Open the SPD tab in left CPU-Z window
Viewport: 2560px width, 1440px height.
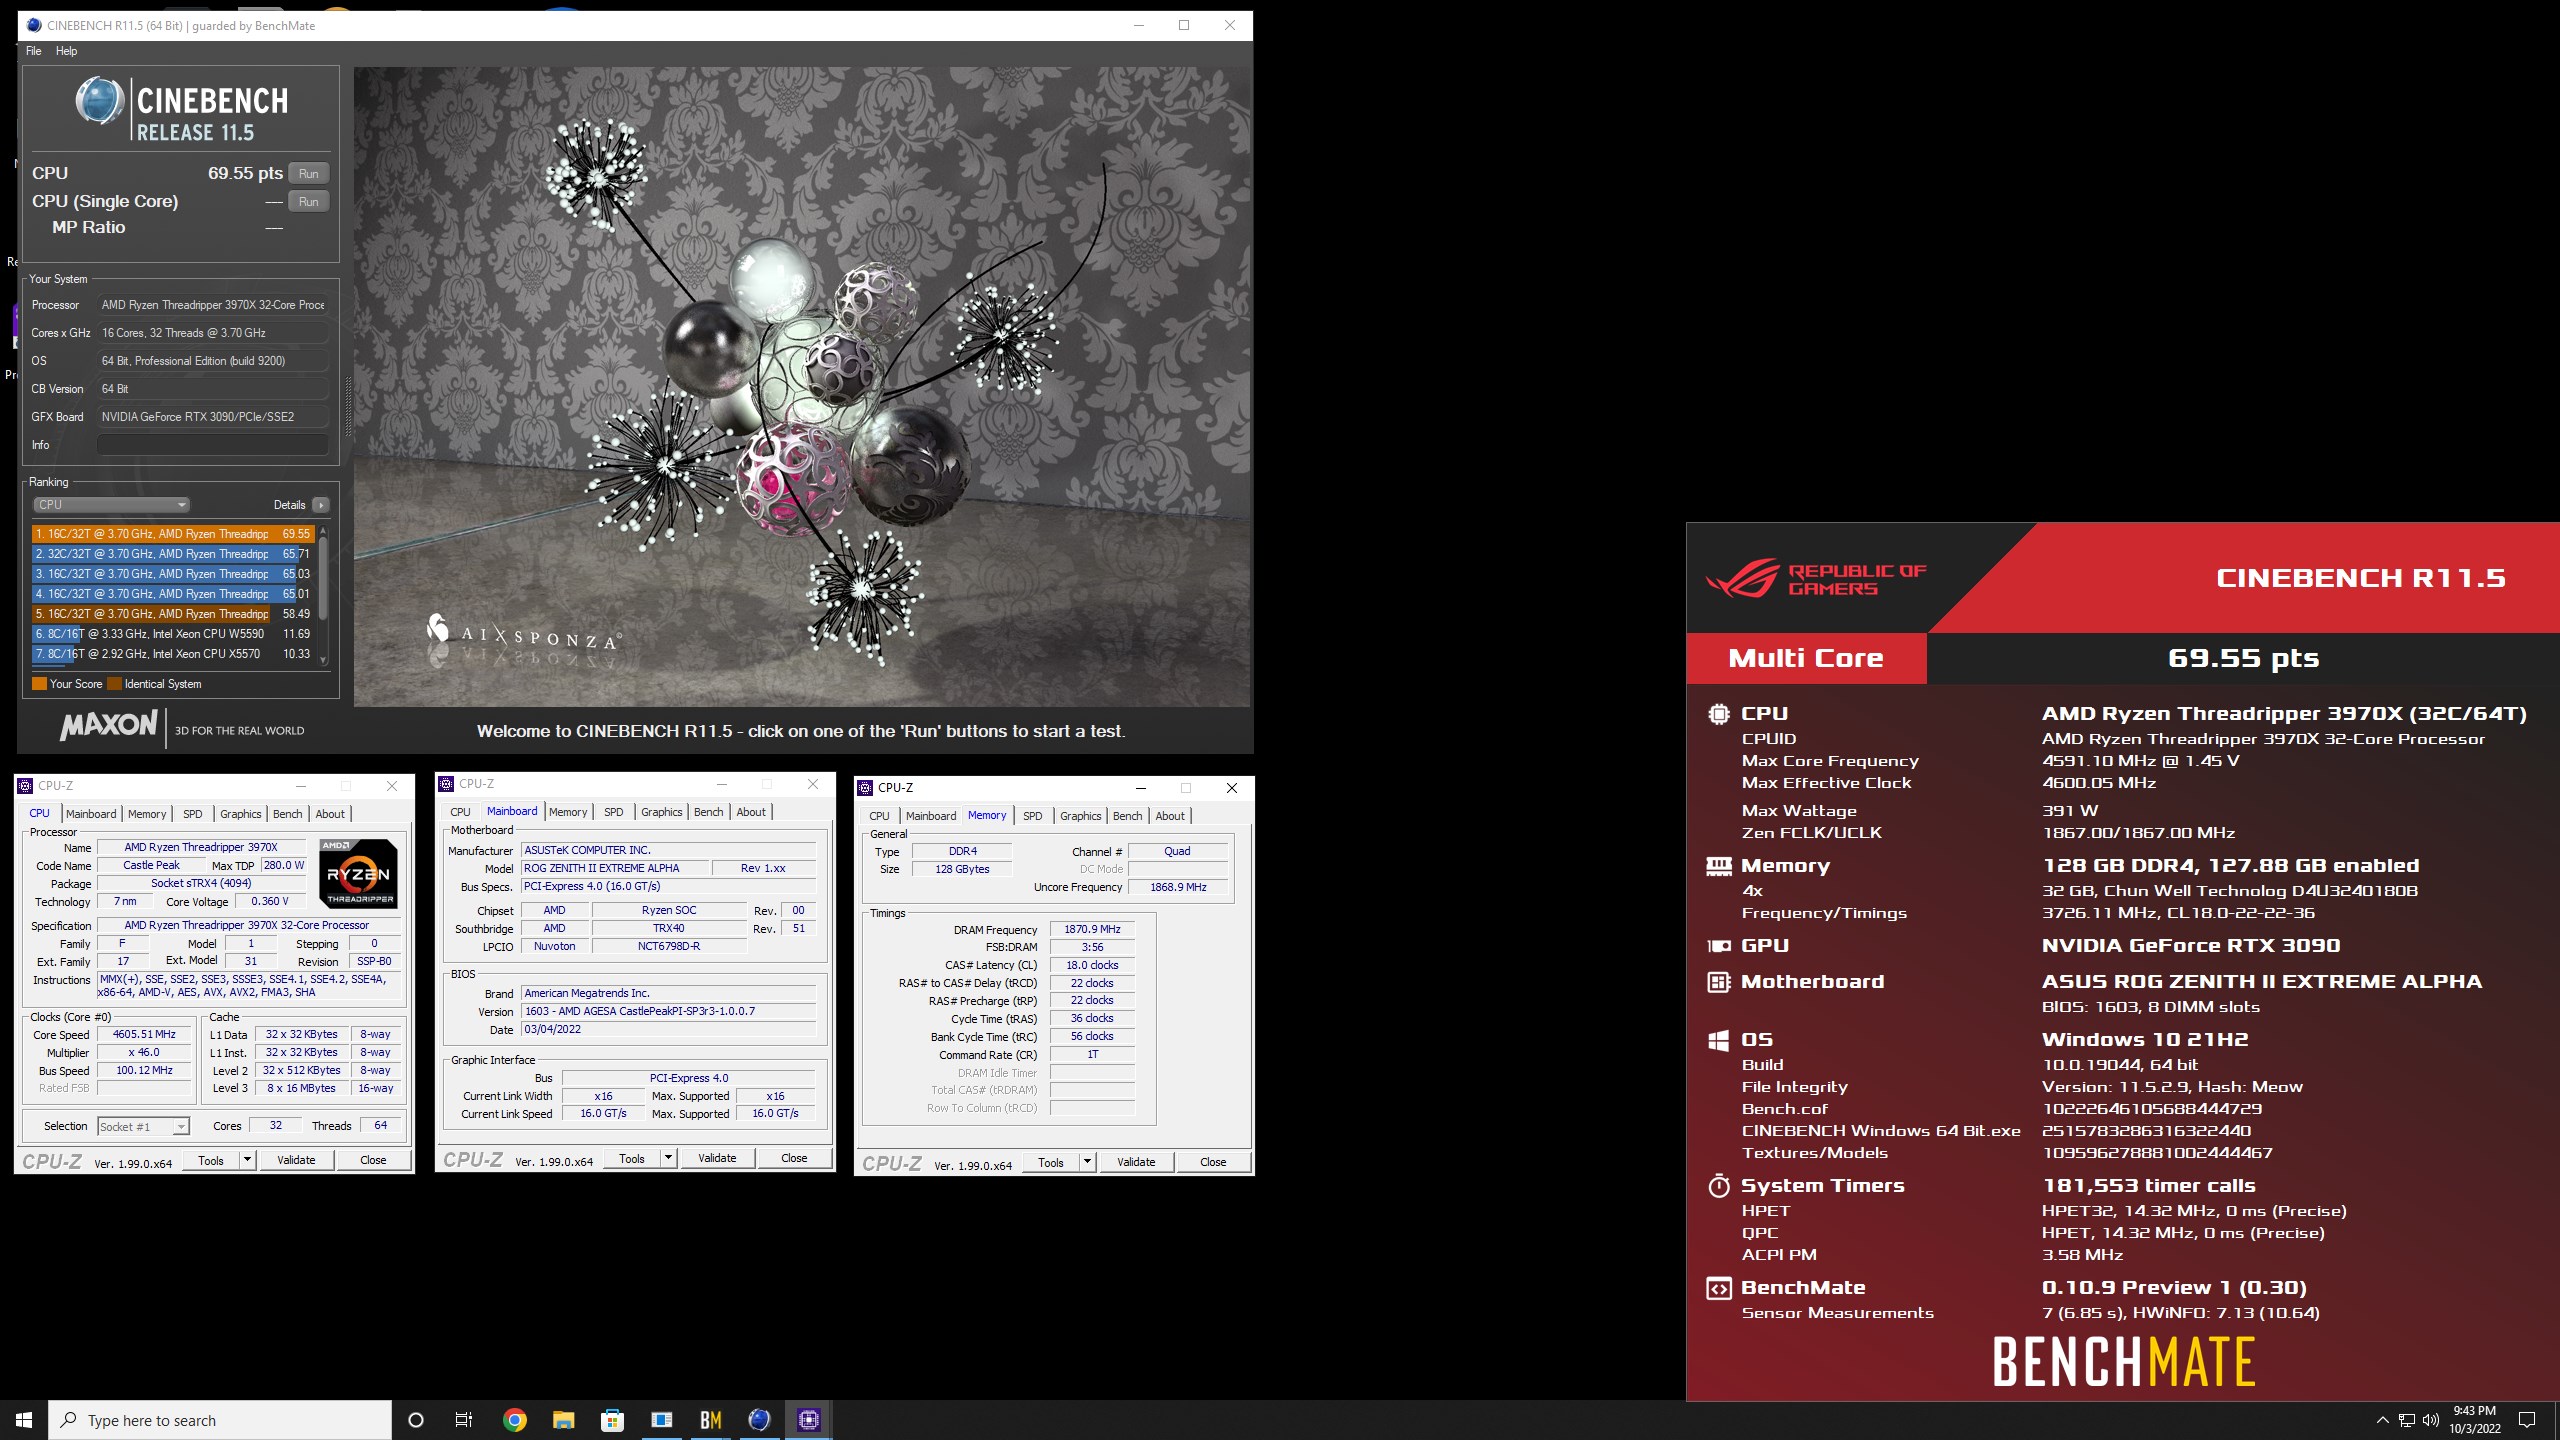pos(193,814)
